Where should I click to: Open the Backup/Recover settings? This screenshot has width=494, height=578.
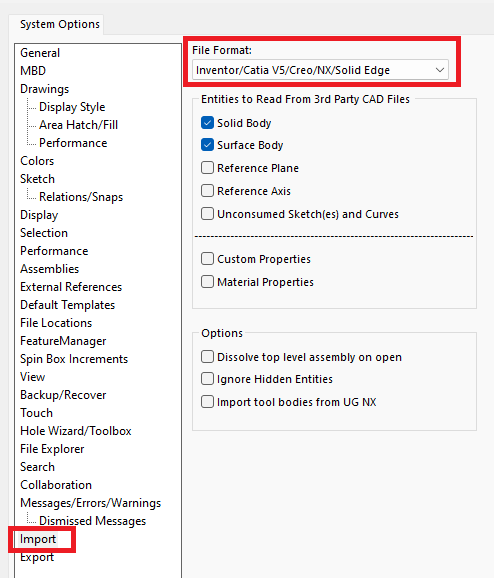pos(63,395)
